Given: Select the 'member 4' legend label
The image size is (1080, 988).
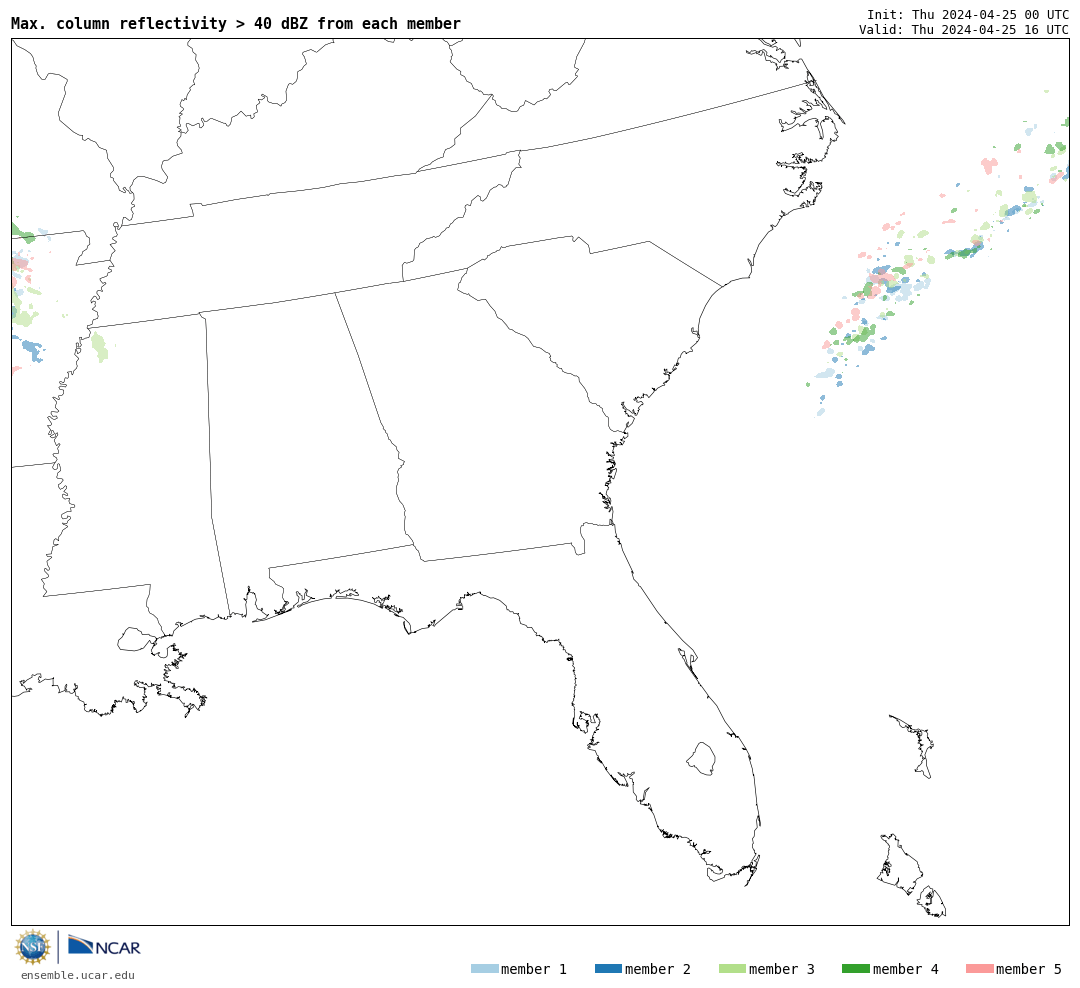Looking at the screenshot, I should (x=906, y=969).
